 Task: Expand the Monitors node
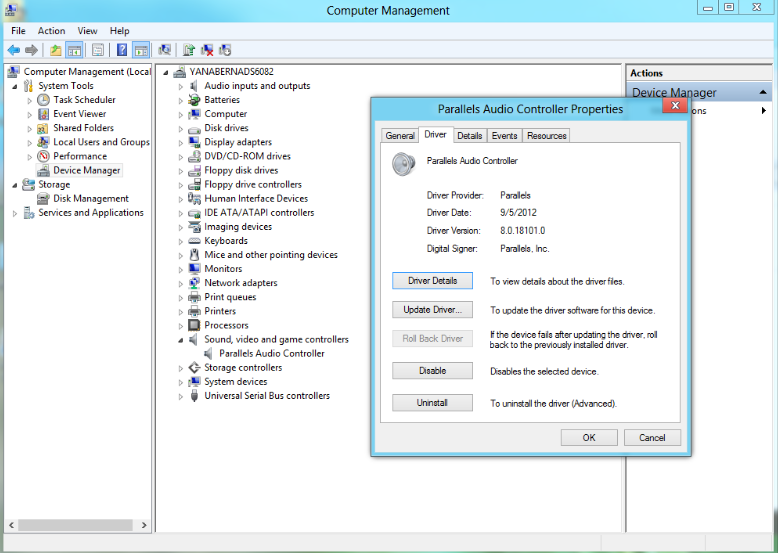[181, 269]
